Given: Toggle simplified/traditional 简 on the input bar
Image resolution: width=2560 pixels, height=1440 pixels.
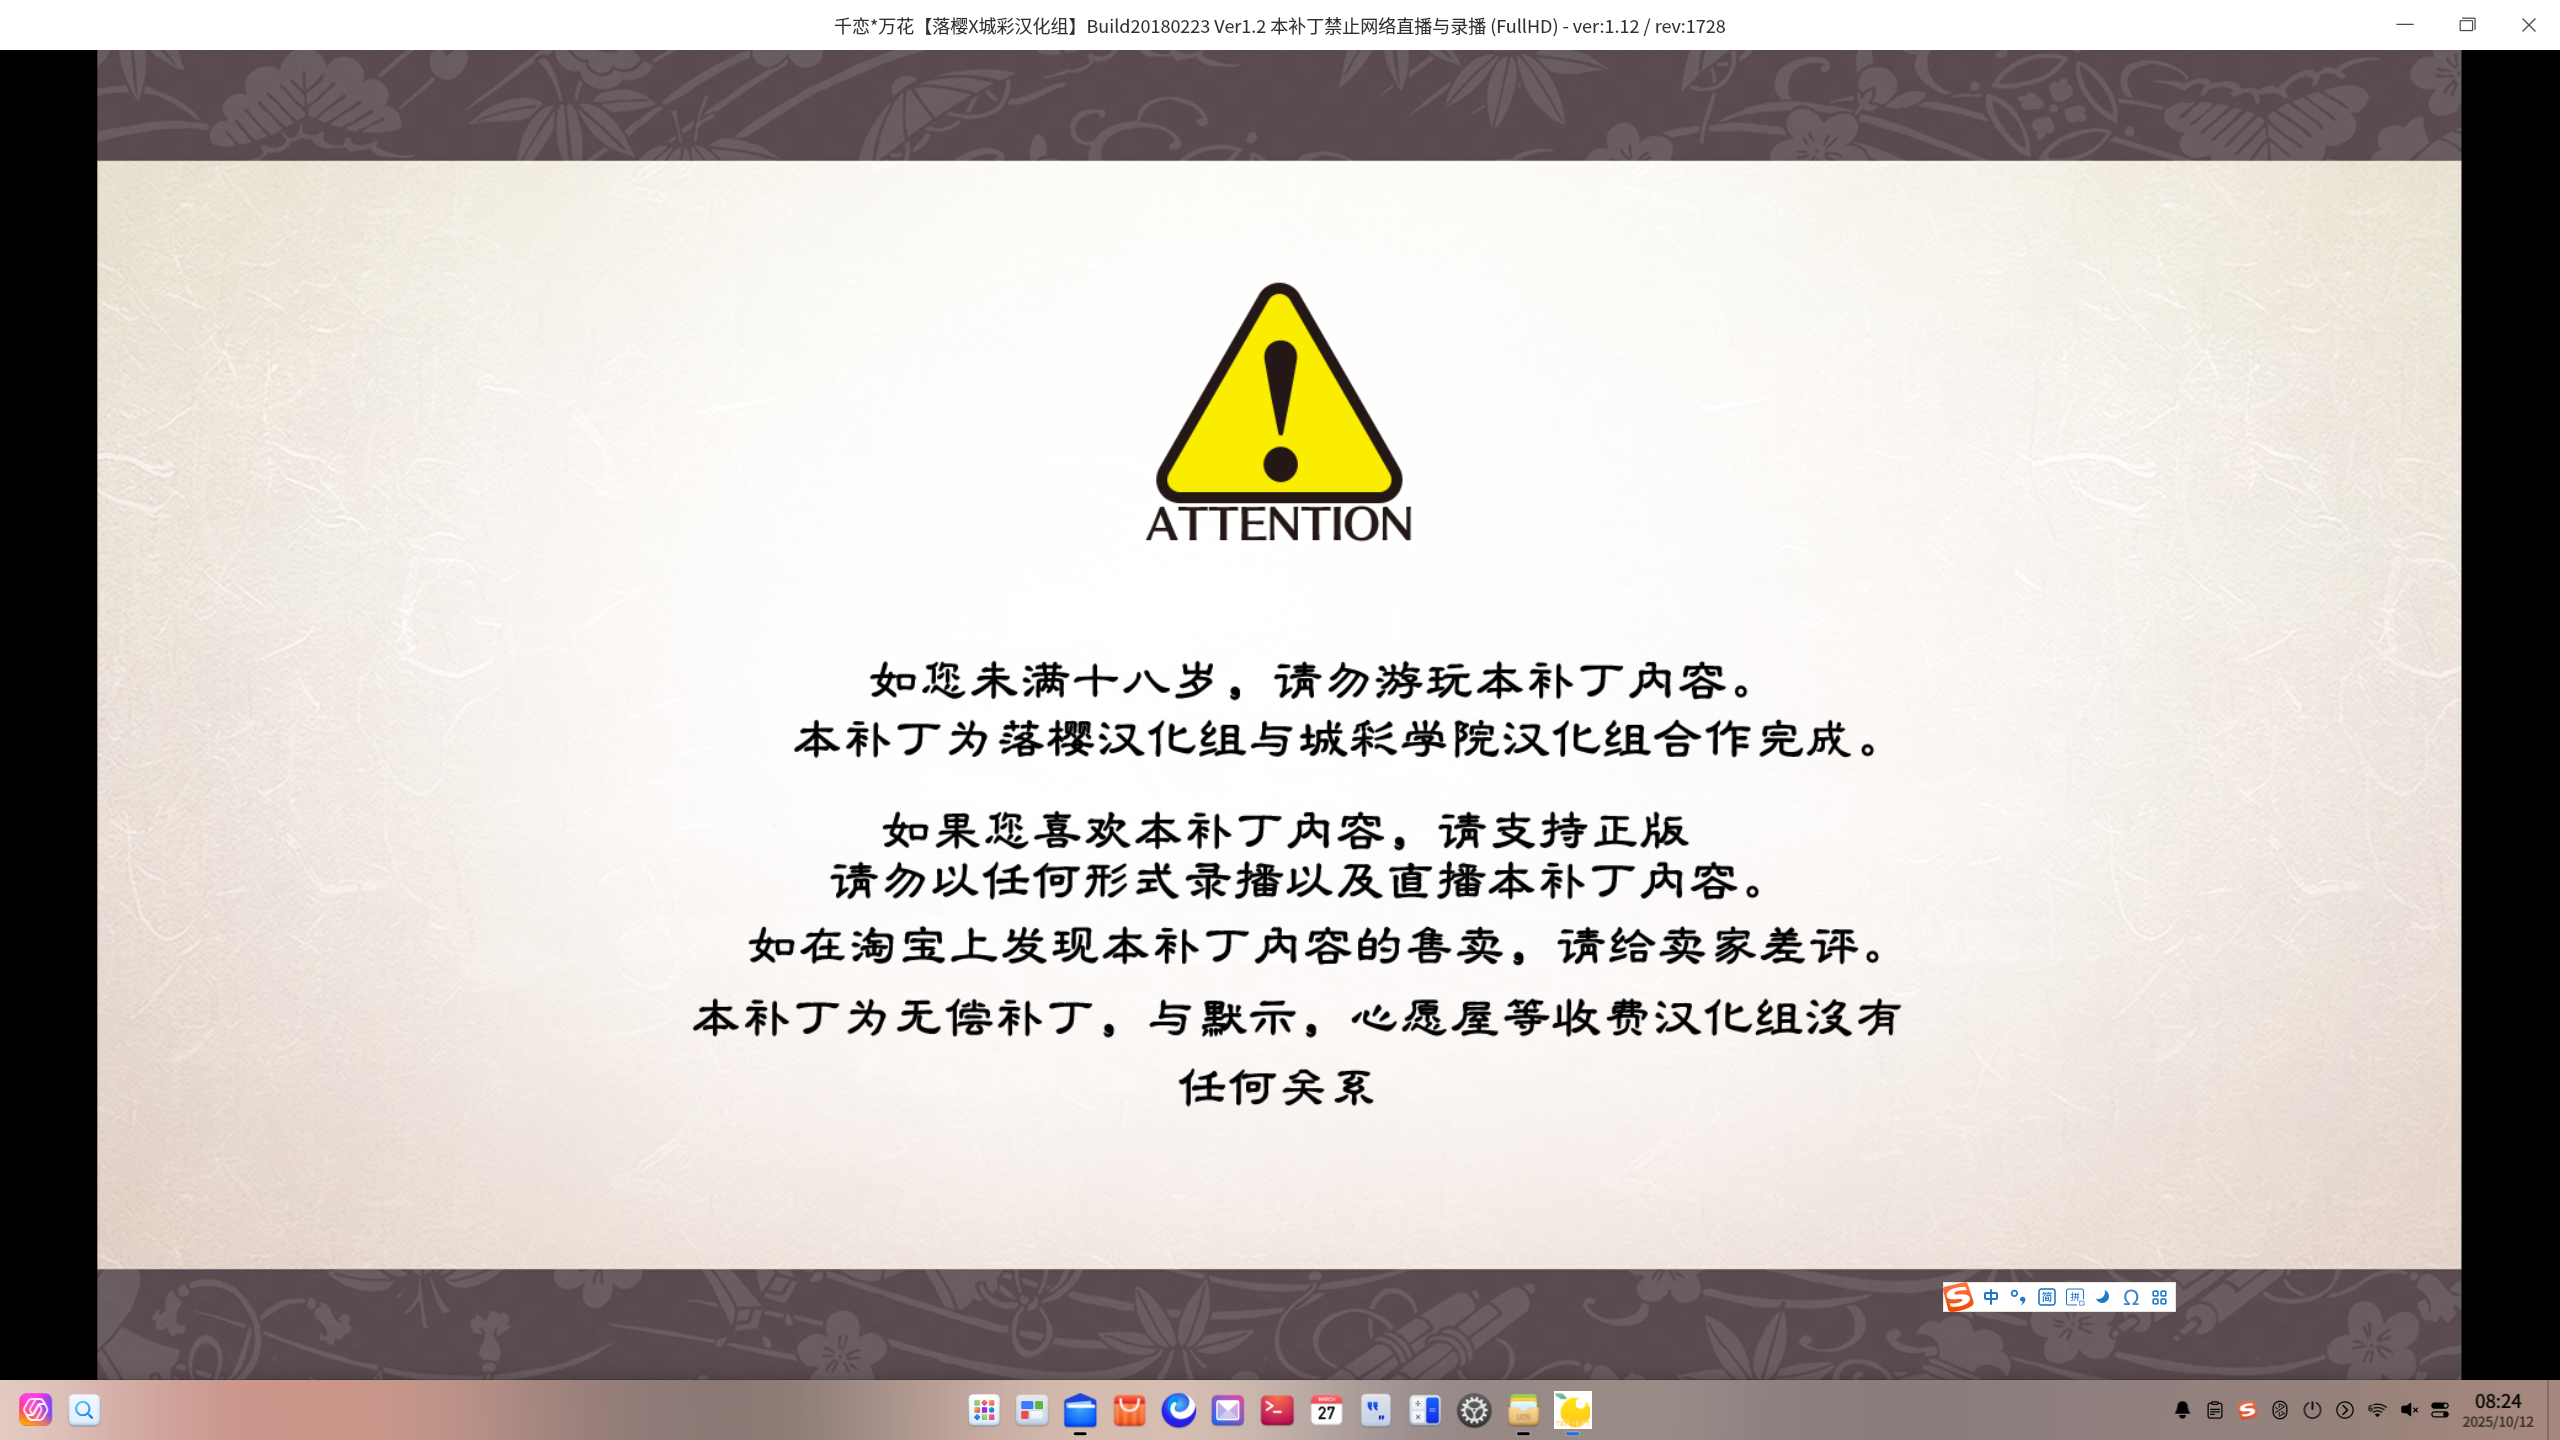Looking at the screenshot, I should point(2047,1297).
